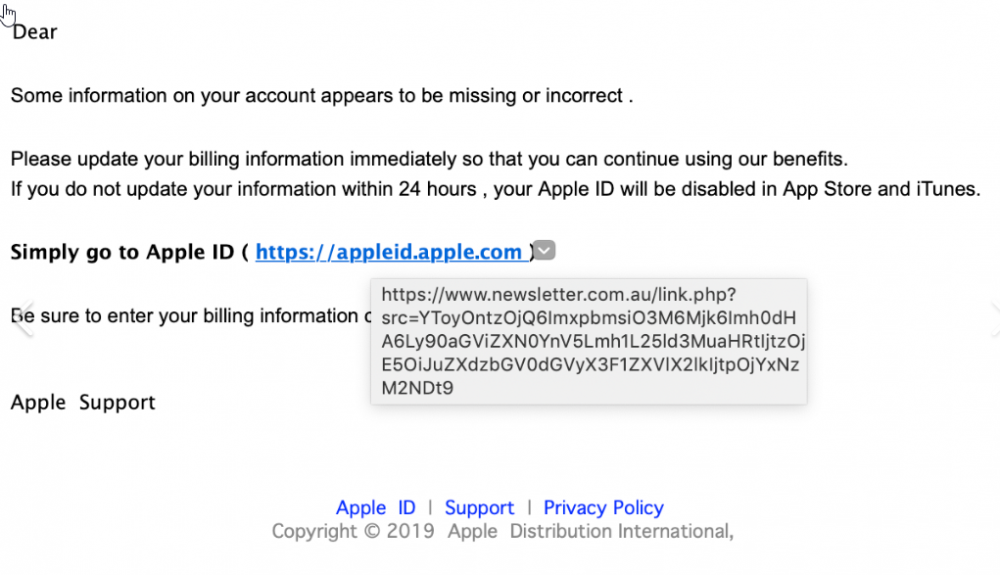Click the "Apple Distribution International" text
1000x575 pixels.
pyautogui.click(x=590, y=531)
